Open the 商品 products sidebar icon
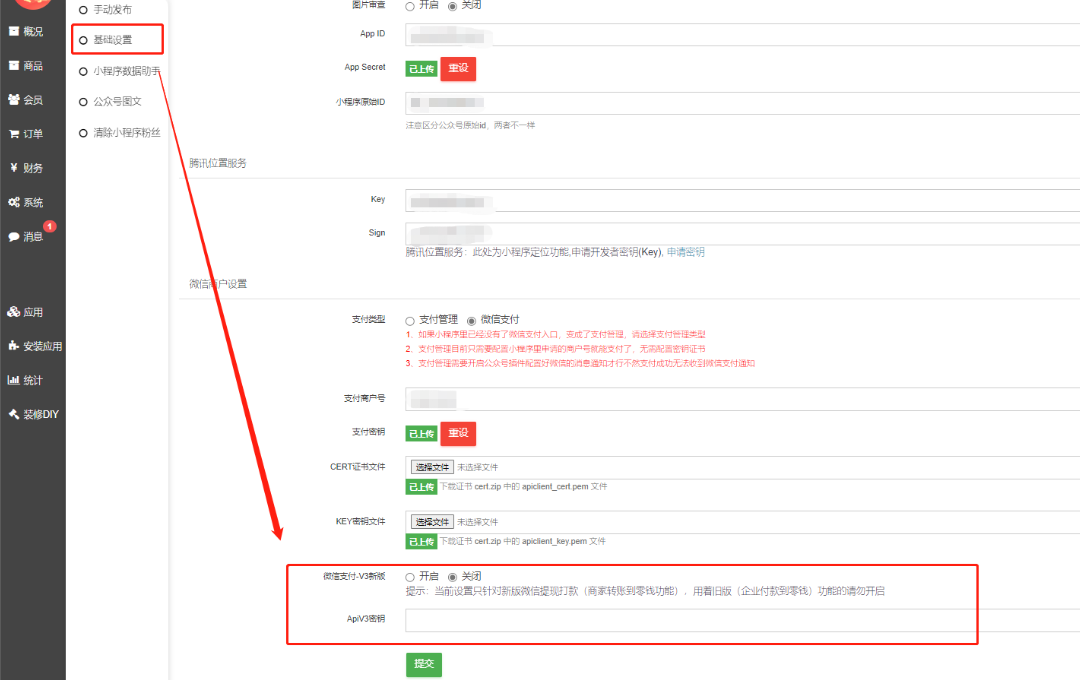Viewport: 1080px width, 680px height. [x=14, y=66]
